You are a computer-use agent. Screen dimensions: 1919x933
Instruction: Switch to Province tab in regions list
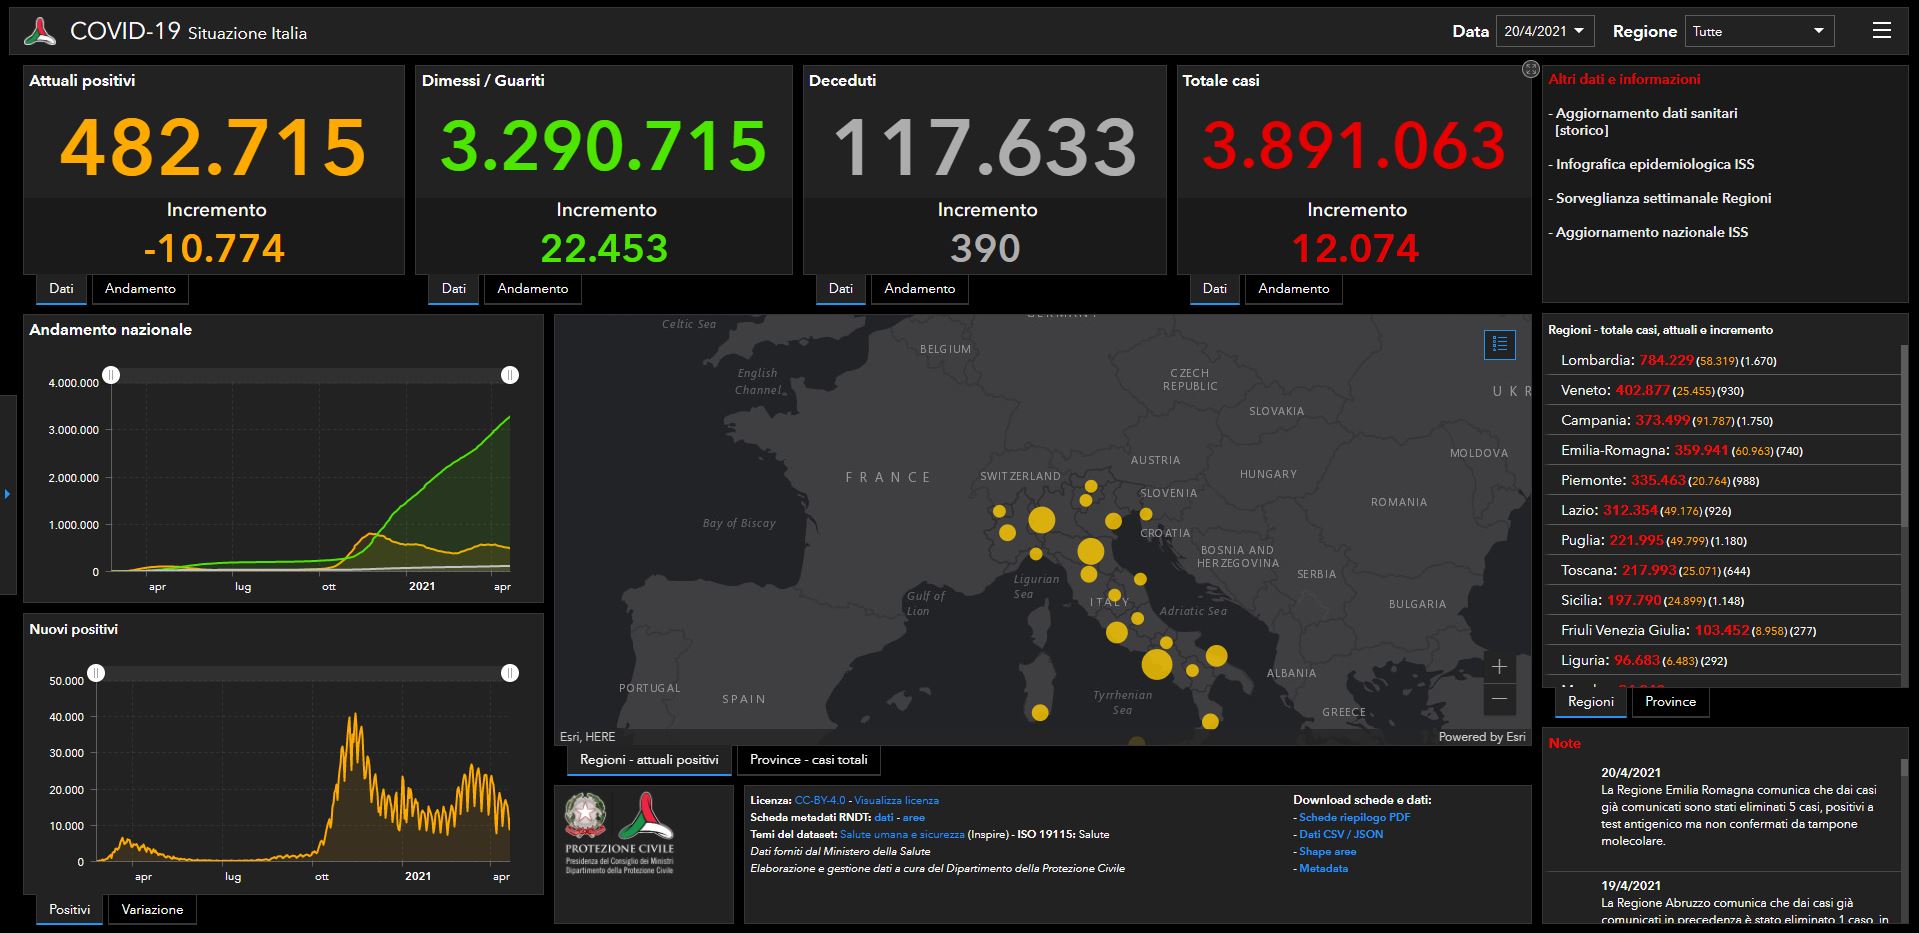[1670, 702]
